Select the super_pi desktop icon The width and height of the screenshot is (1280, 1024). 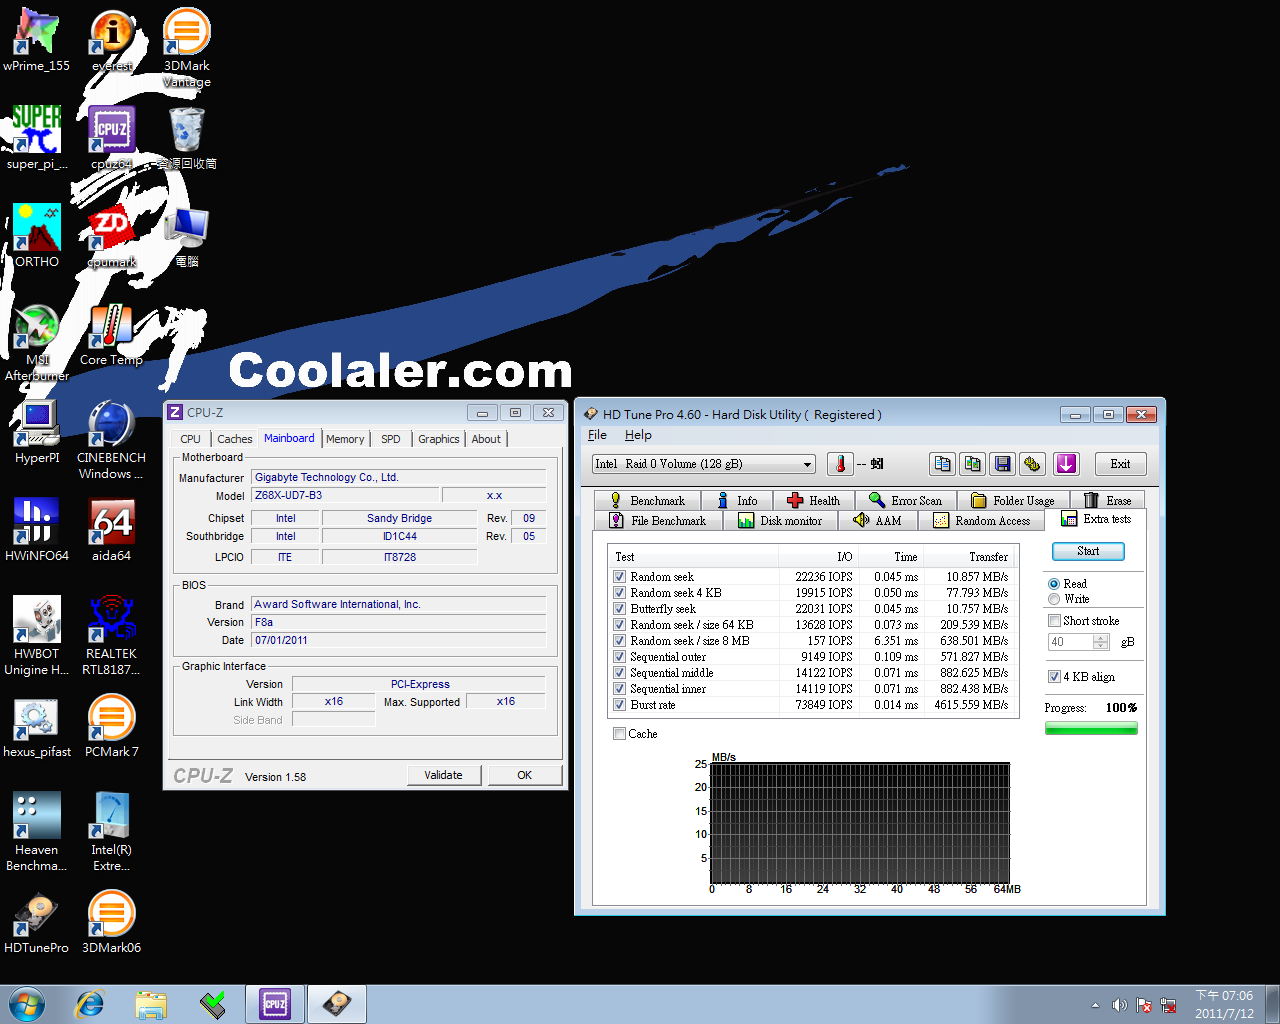pyautogui.click(x=37, y=138)
